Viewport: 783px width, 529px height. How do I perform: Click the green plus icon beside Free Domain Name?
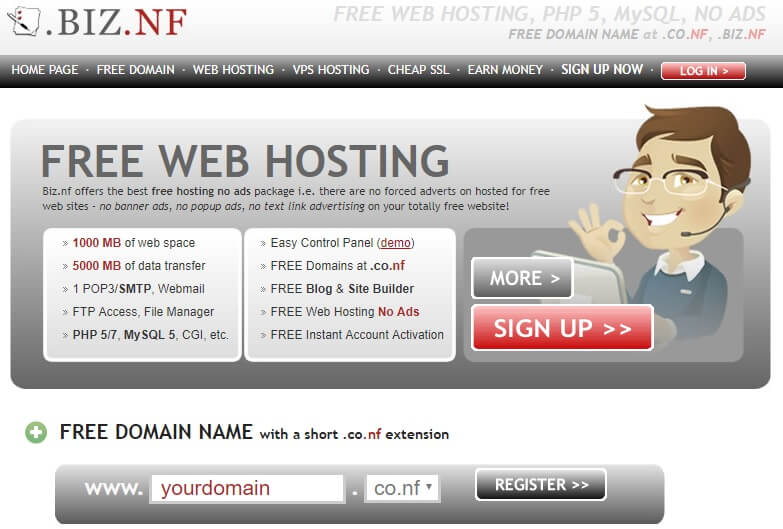[x=36, y=433]
